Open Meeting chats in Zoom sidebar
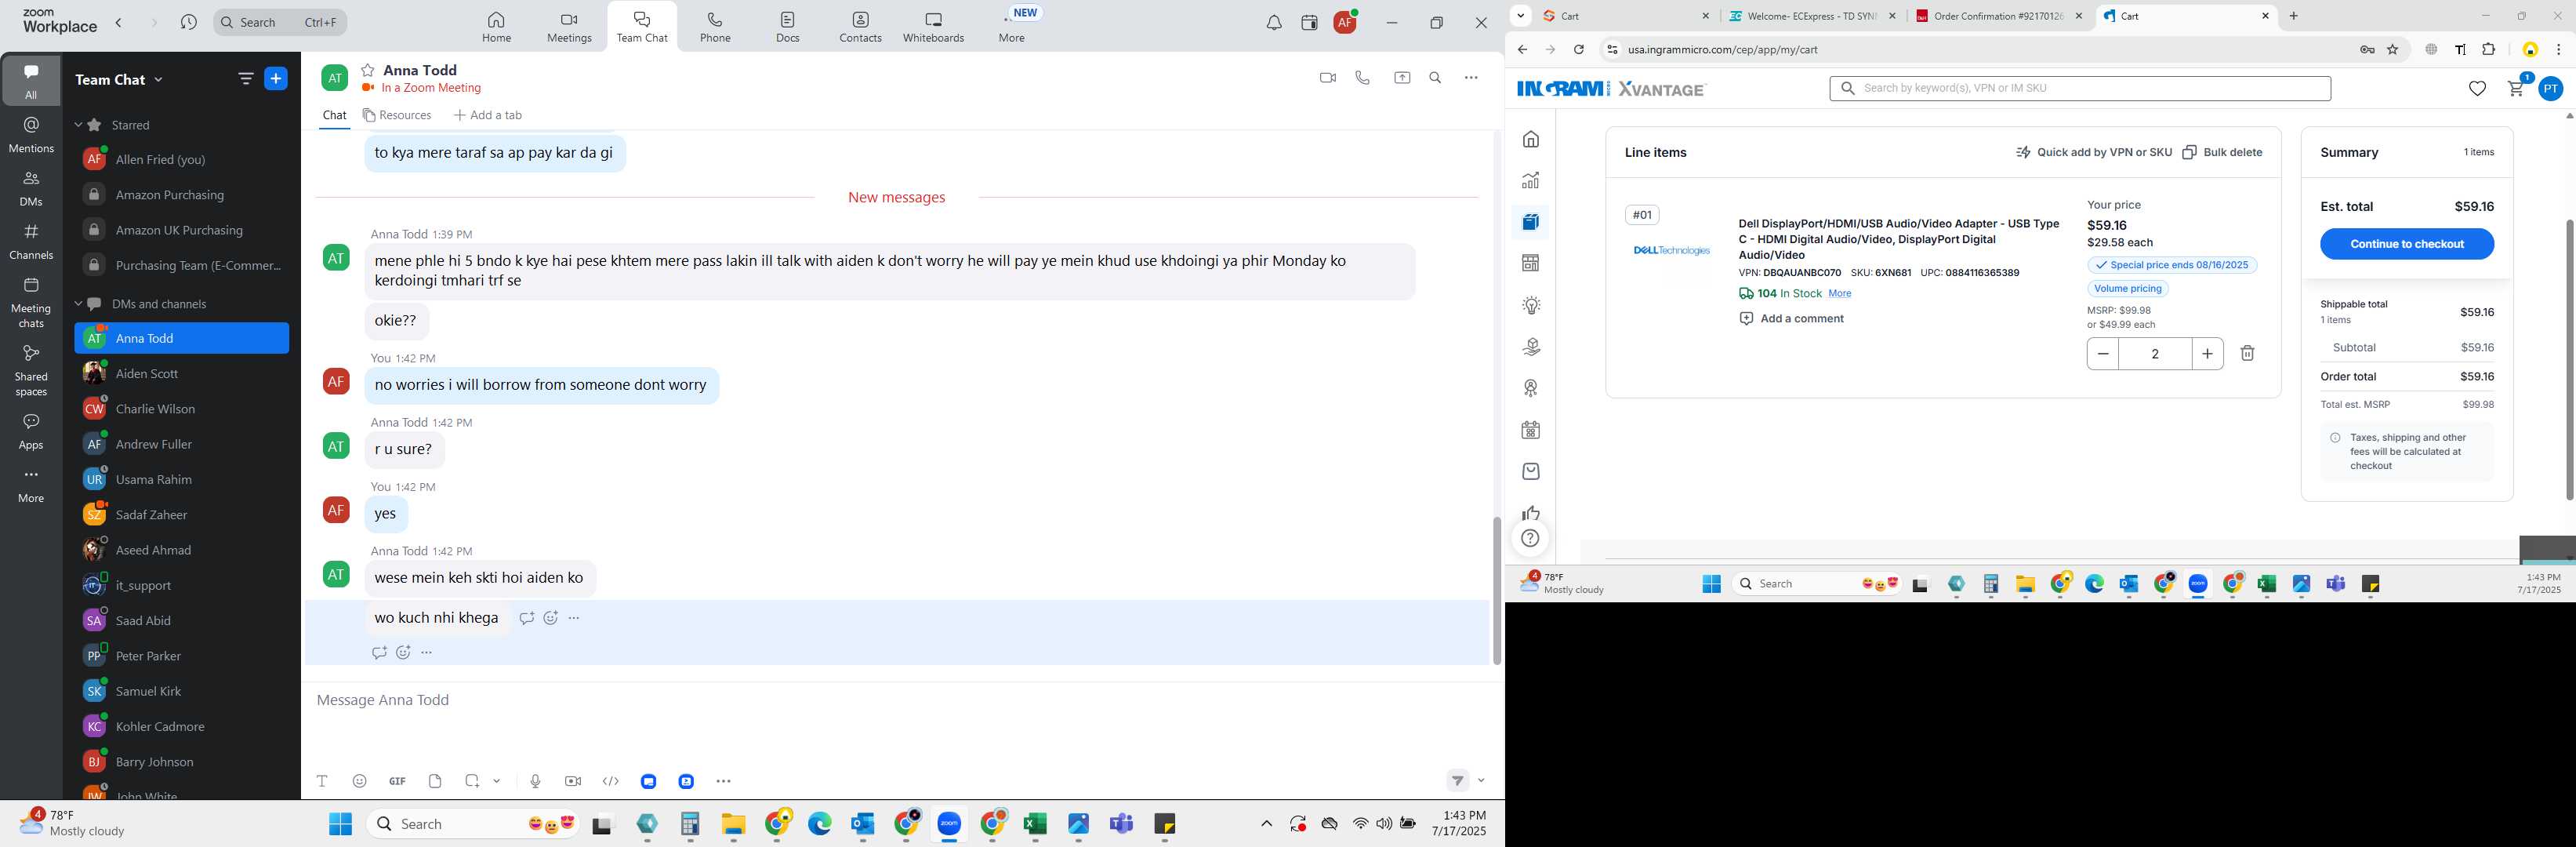 click(x=31, y=302)
